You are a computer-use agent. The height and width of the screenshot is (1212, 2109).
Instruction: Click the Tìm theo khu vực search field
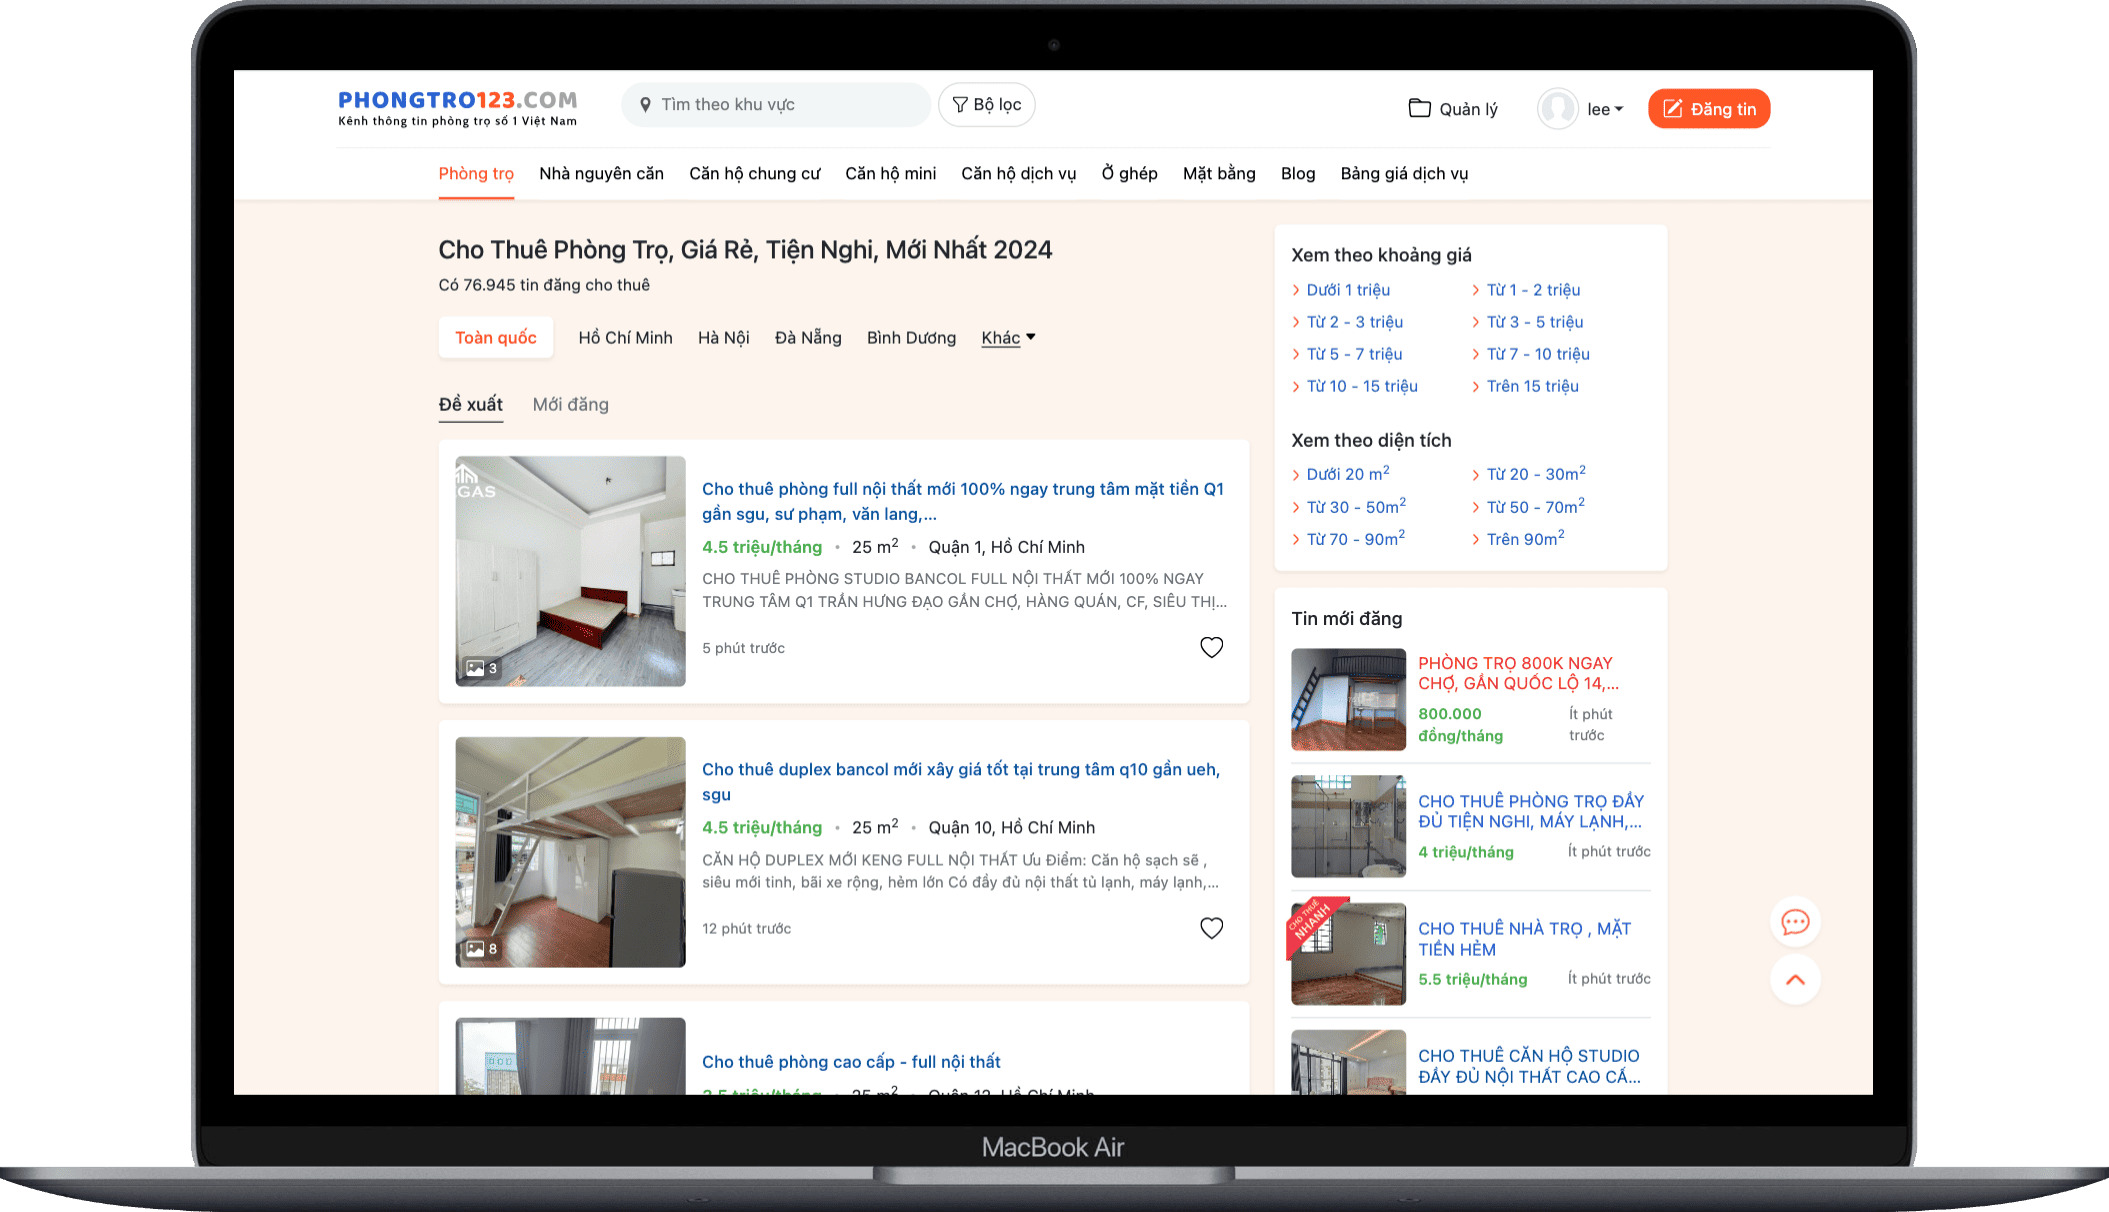[x=776, y=105]
